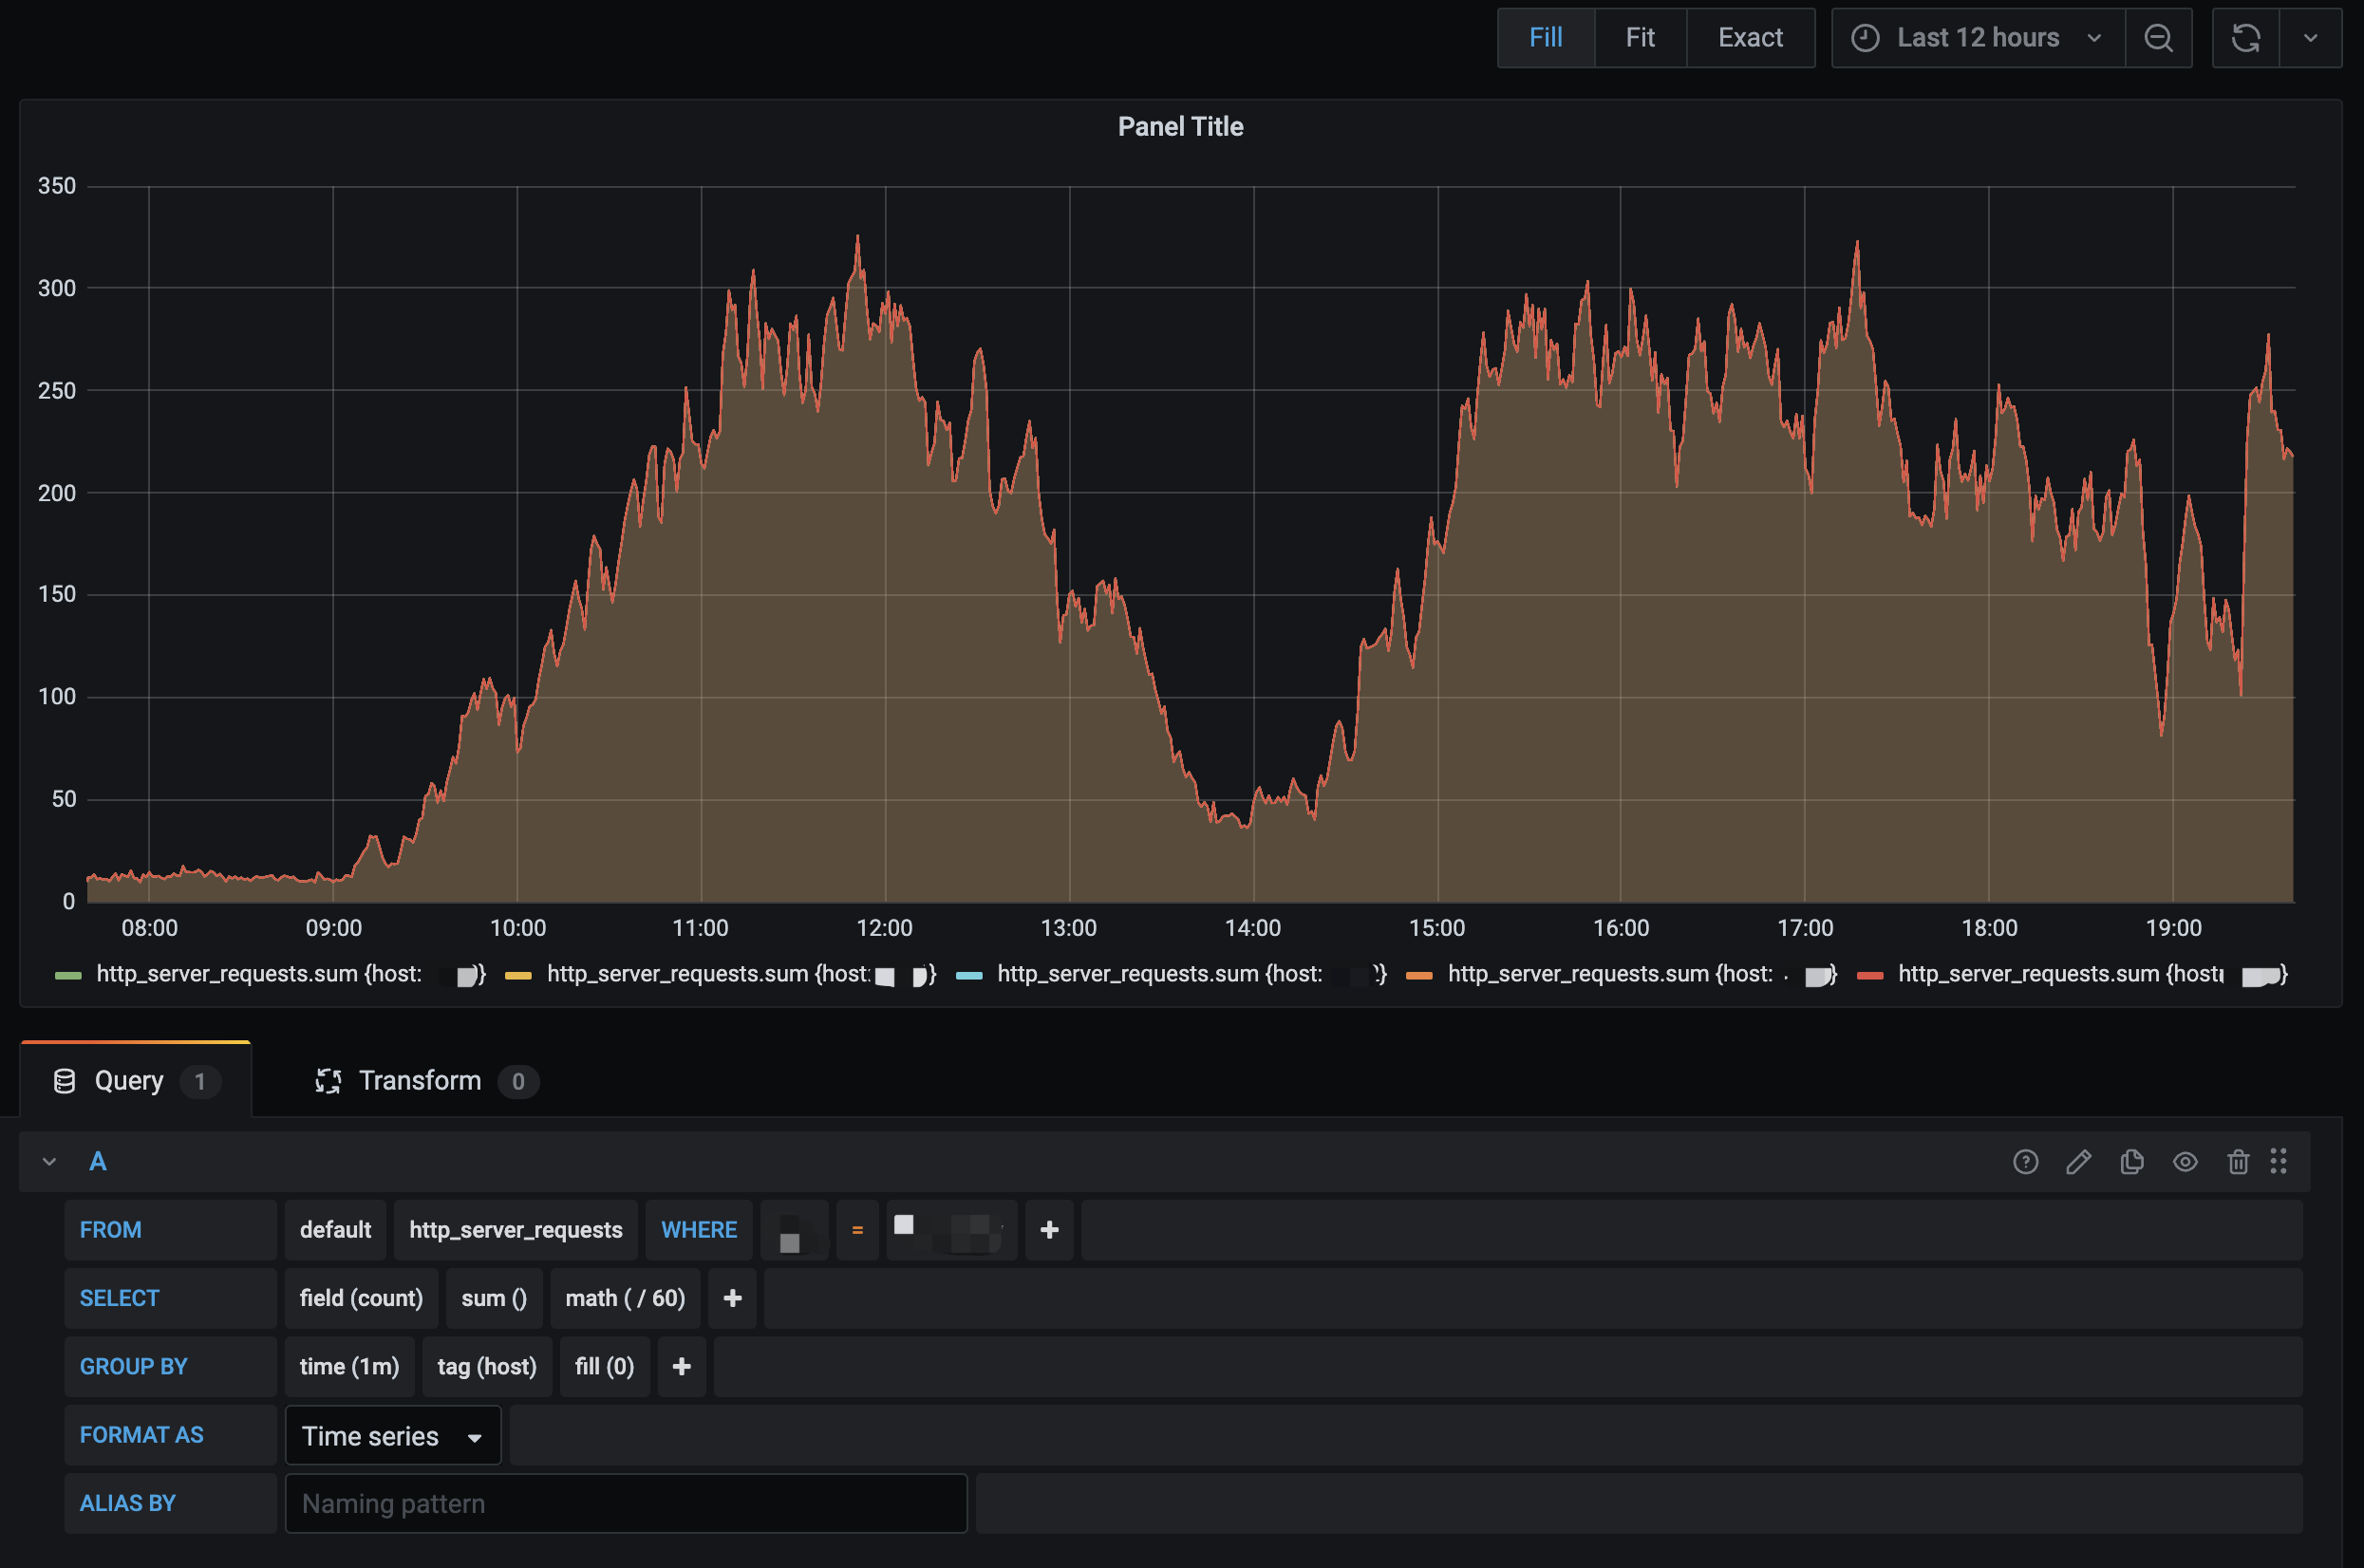Viewport: 2364px width, 1568px height.
Task: Add a GROUP BY clause with the plus button
Action: click(681, 1366)
